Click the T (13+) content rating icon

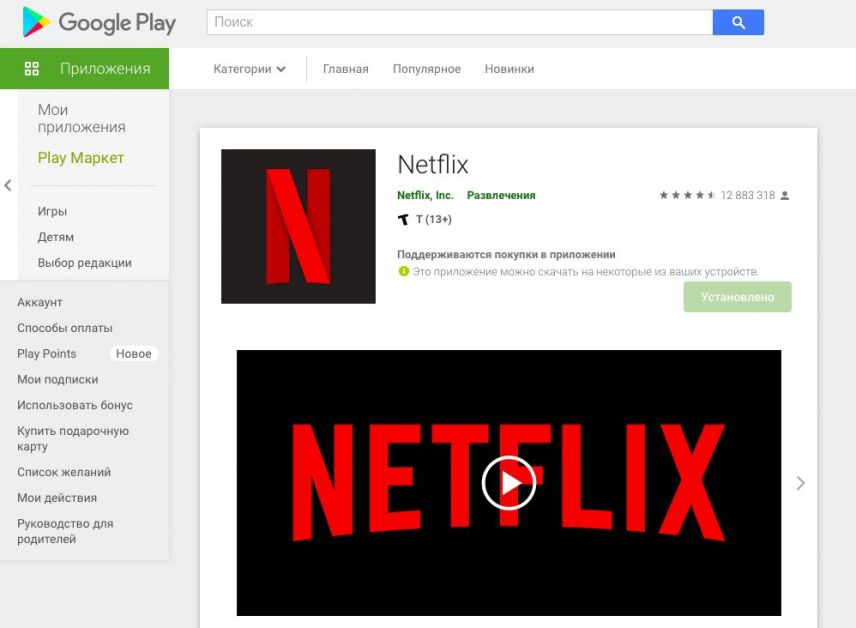tap(403, 220)
